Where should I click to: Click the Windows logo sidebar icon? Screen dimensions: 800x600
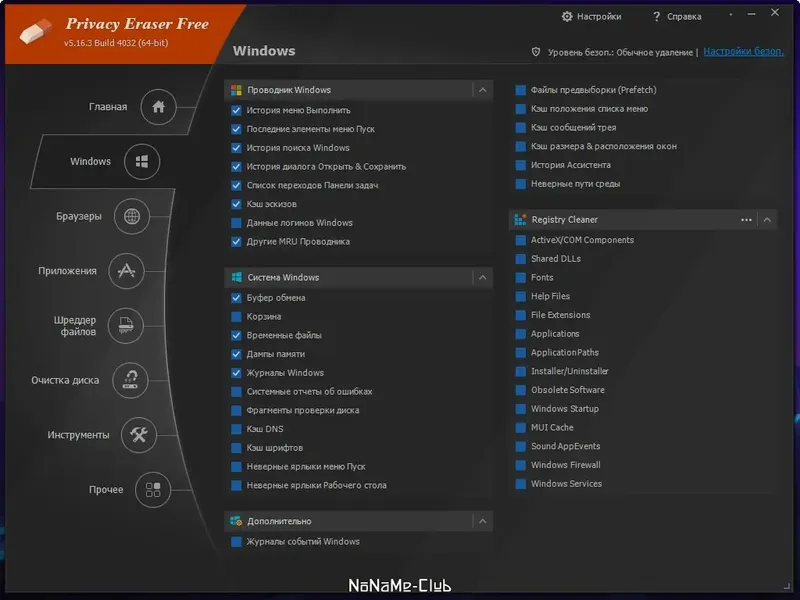click(x=142, y=161)
